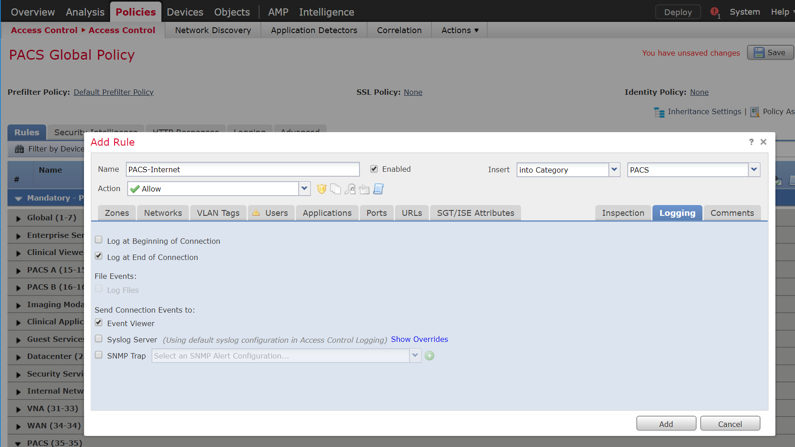Click the Show Overrides link
Screen dimensions: 795x447
coord(419,339)
